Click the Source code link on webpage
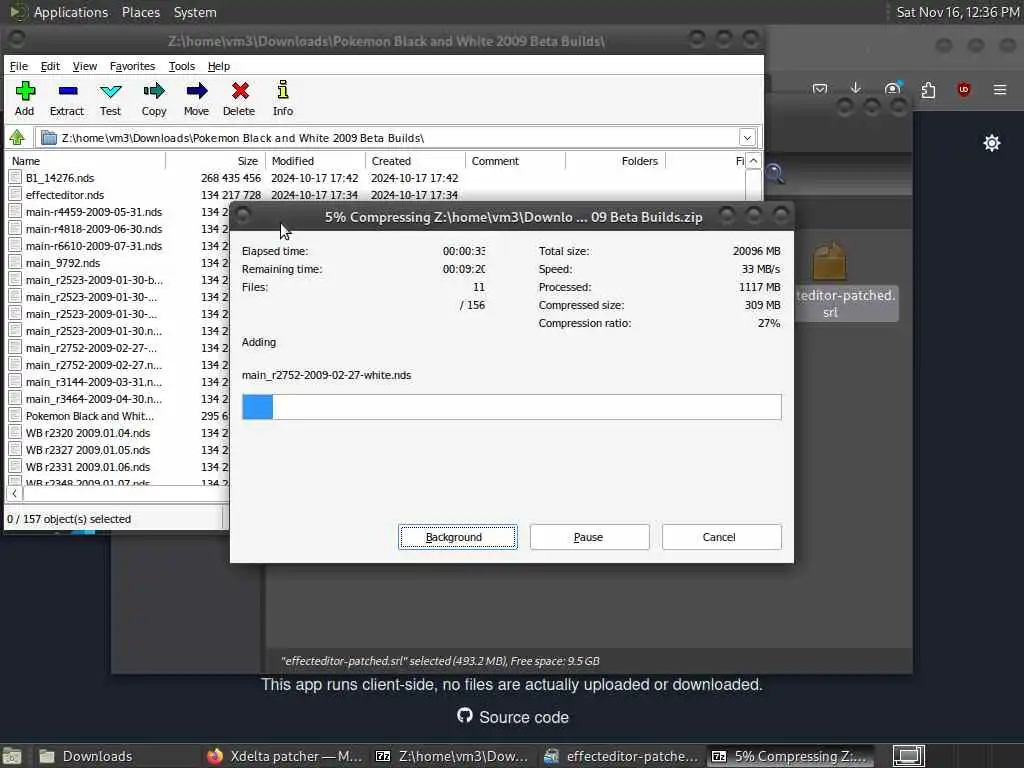Image resolution: width=1024 pixels, height=768 pixels. tap(513, 716)
